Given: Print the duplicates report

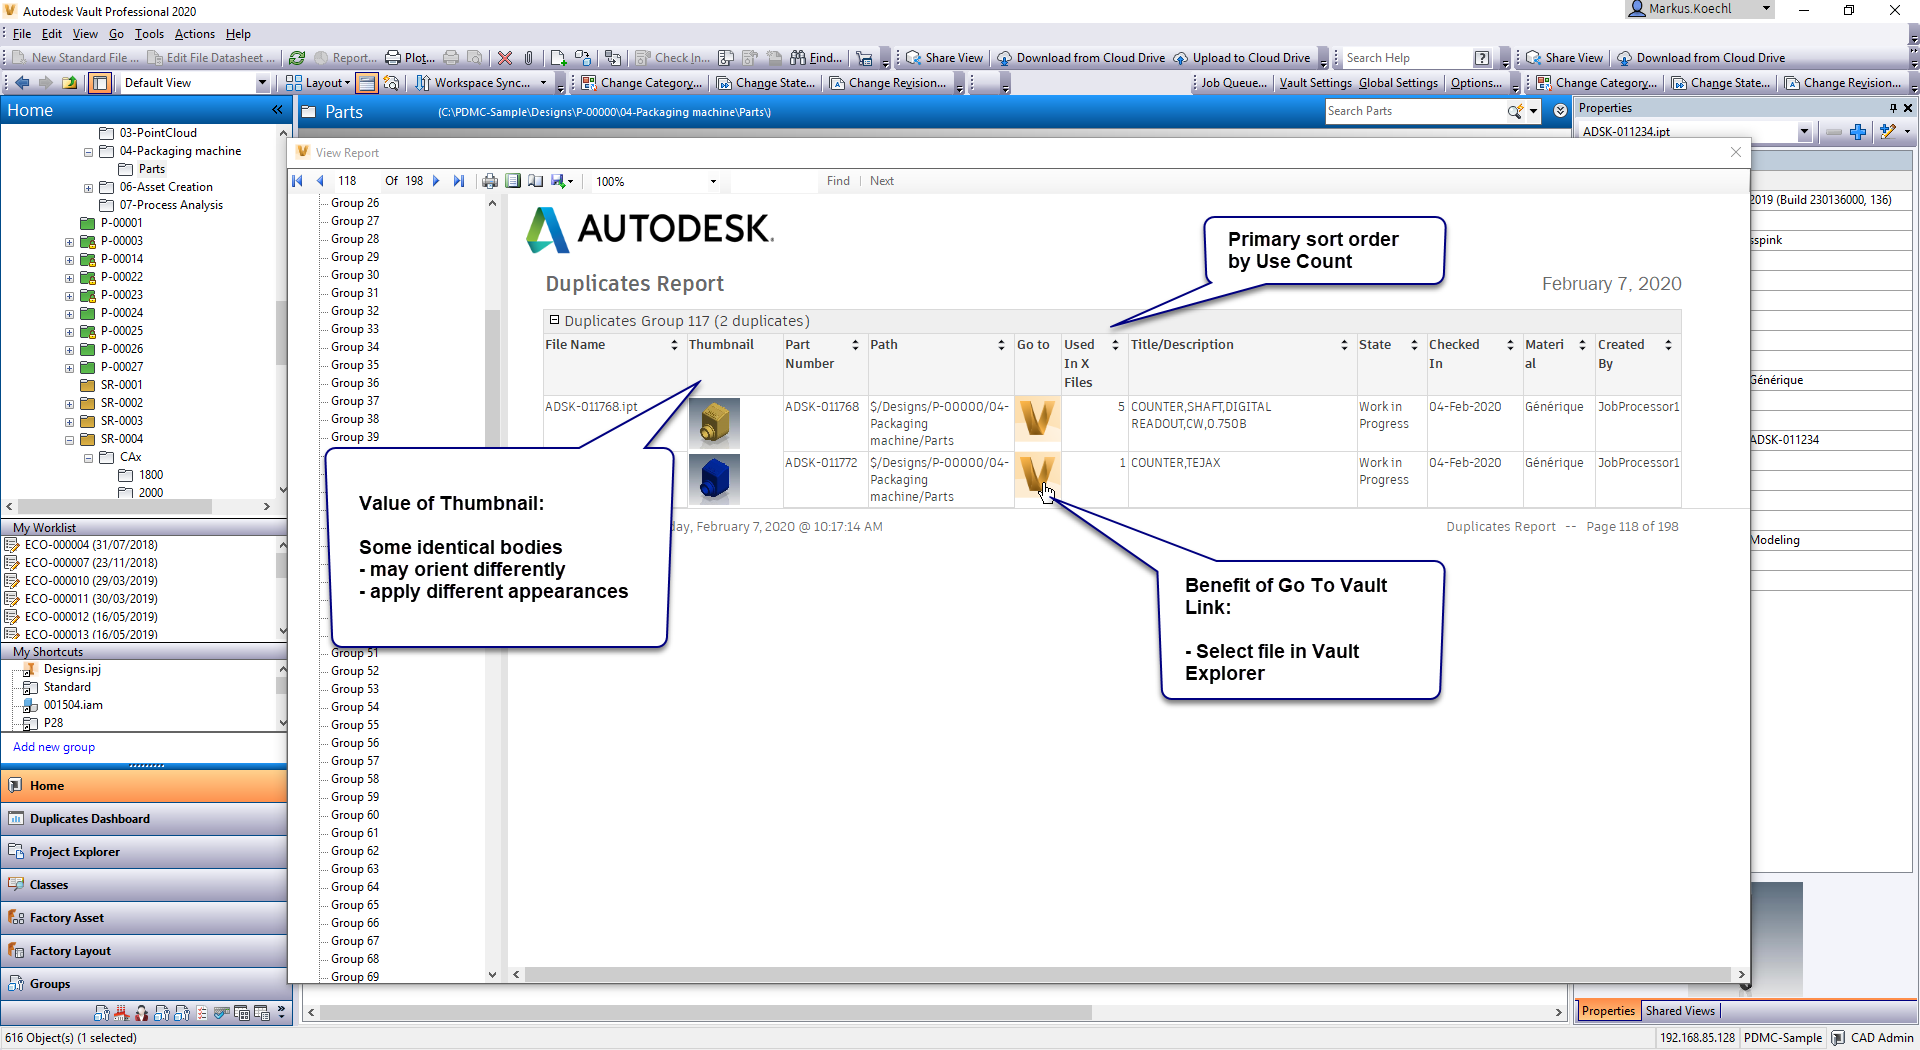Looking at the screenshot, I should (490, 181).
